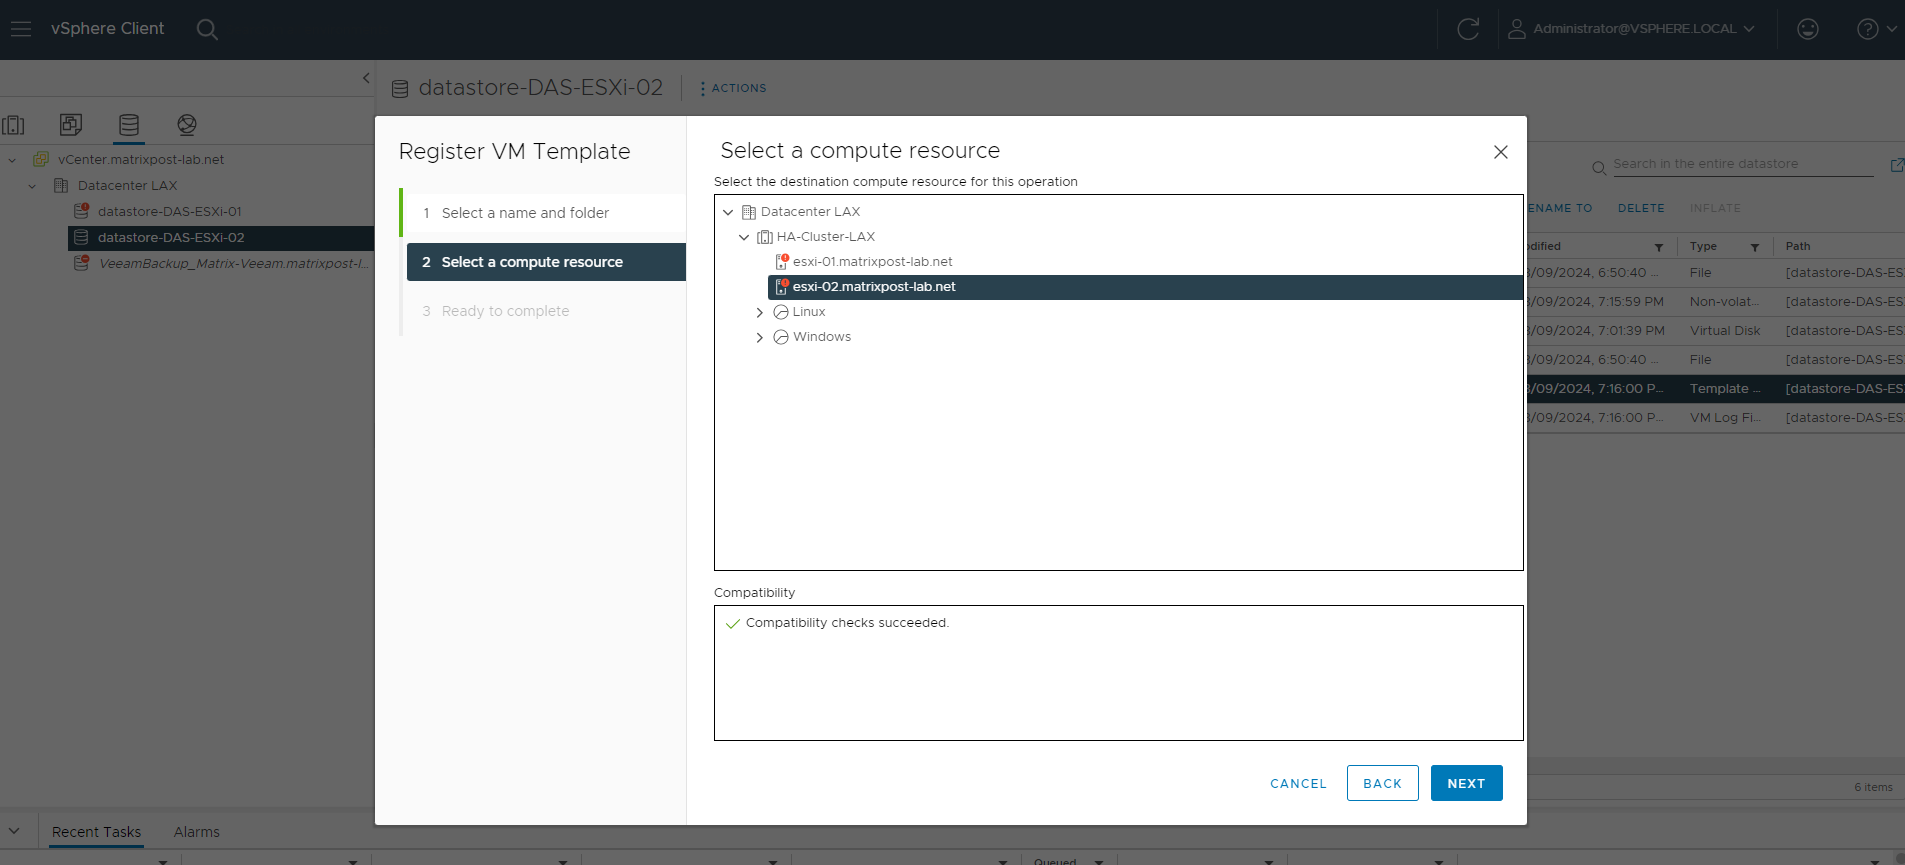This screenshot has width=1905, height=865.
Task: Open the Alarms tab
Action: click(x=196, y=832)
